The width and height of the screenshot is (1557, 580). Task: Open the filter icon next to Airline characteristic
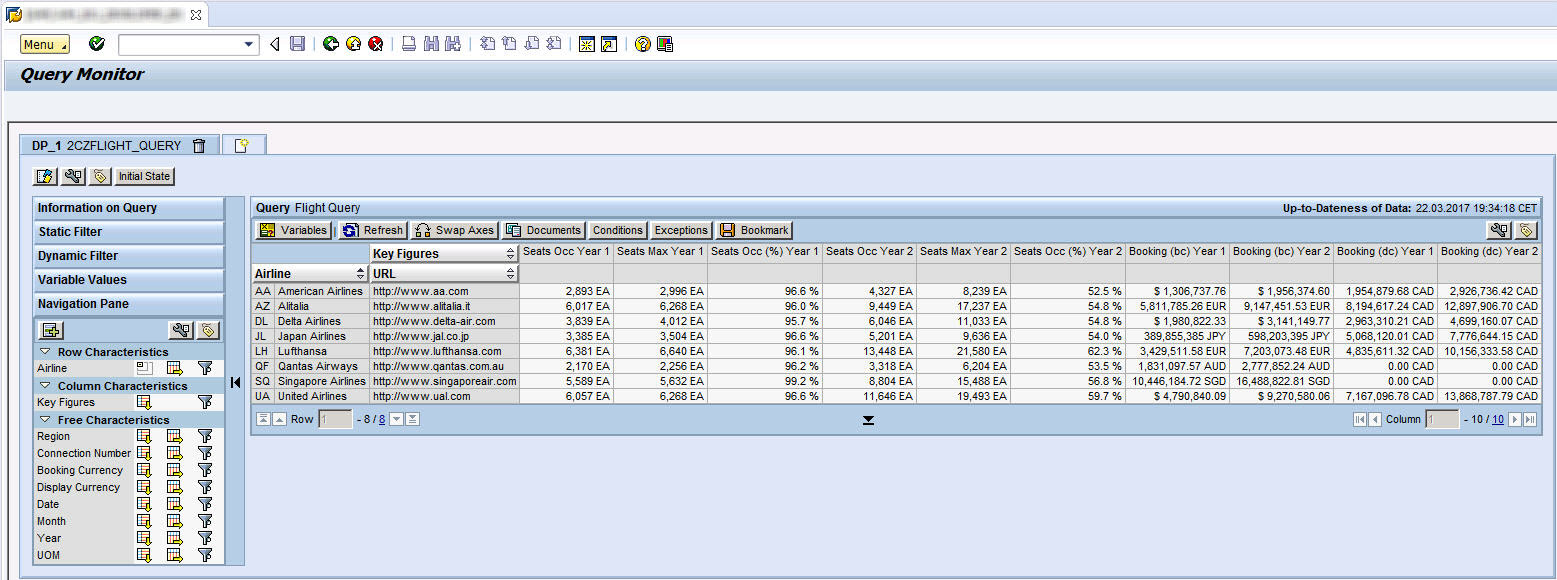click(204, 368)
